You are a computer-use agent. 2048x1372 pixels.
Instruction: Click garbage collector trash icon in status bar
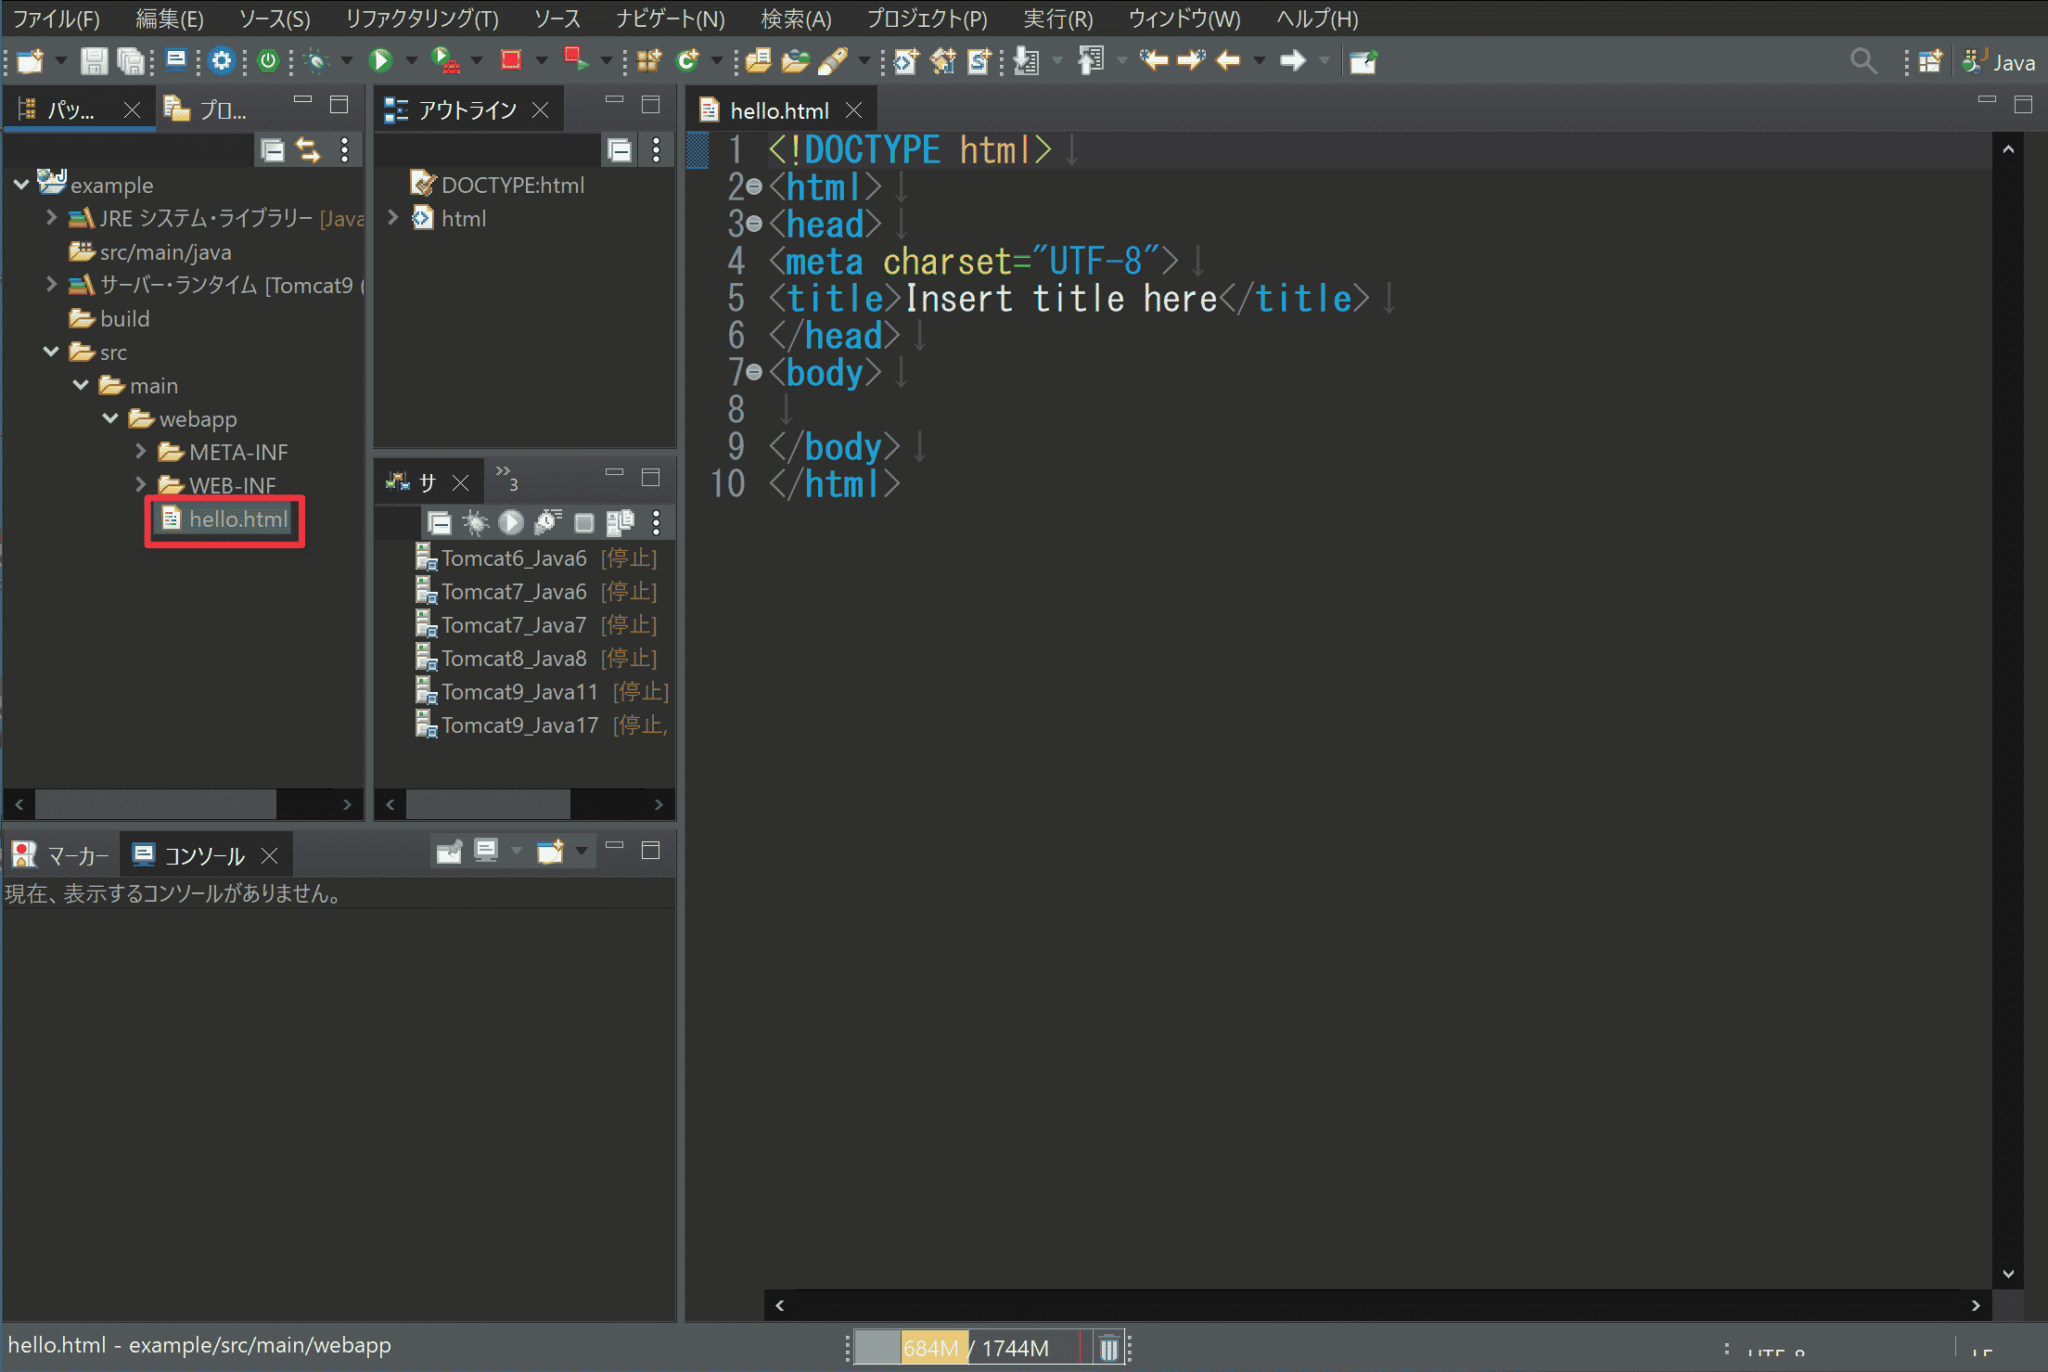(1108, 1348)
